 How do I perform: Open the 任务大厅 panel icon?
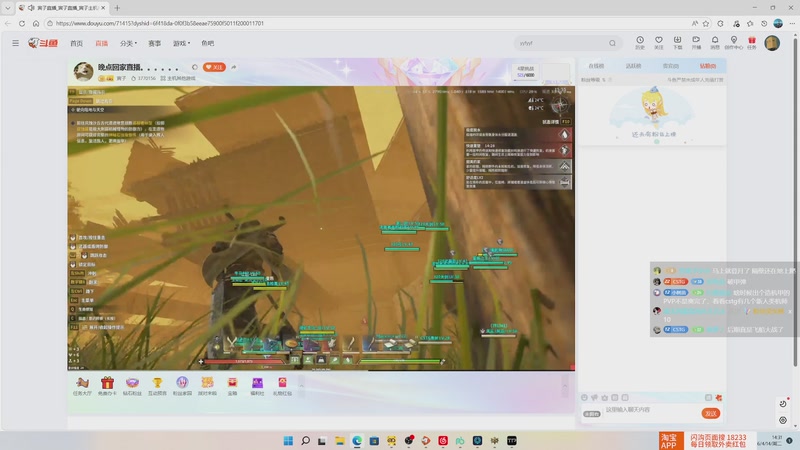pos(82,386)
